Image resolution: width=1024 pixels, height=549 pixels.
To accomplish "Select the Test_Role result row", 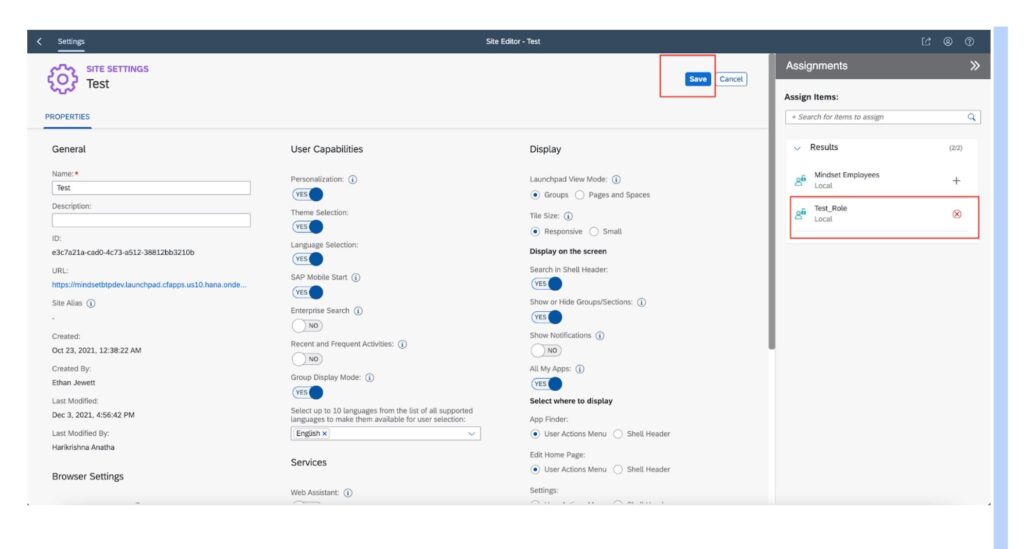I will point(884,214).
